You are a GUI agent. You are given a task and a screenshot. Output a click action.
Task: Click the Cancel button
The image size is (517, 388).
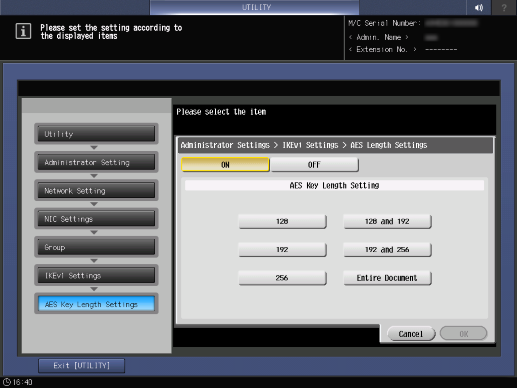click(411, 334)
